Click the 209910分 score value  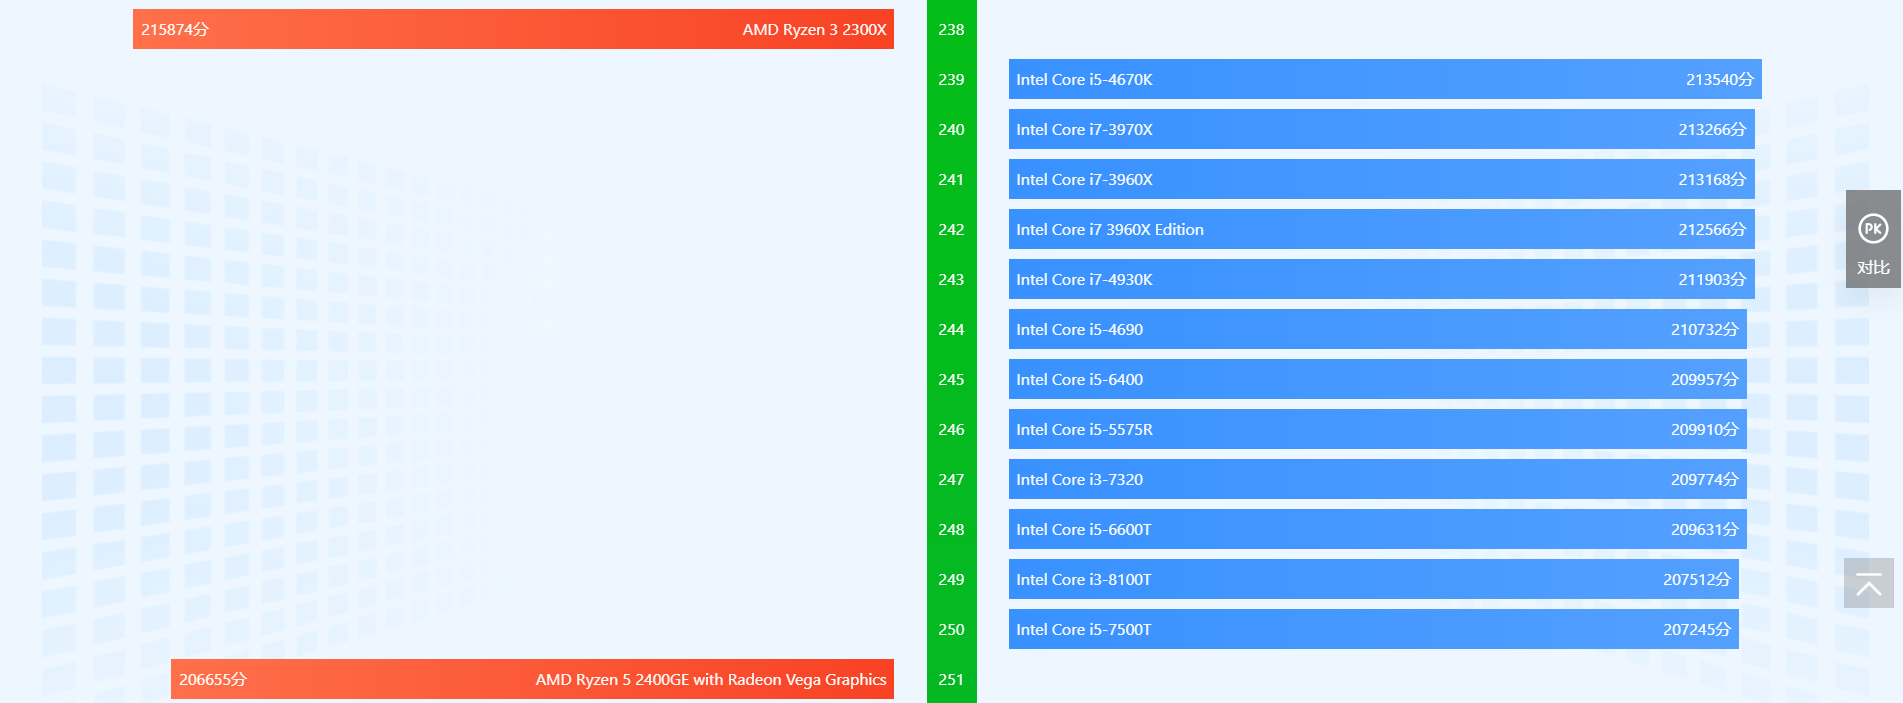(x=1705, y=429)
